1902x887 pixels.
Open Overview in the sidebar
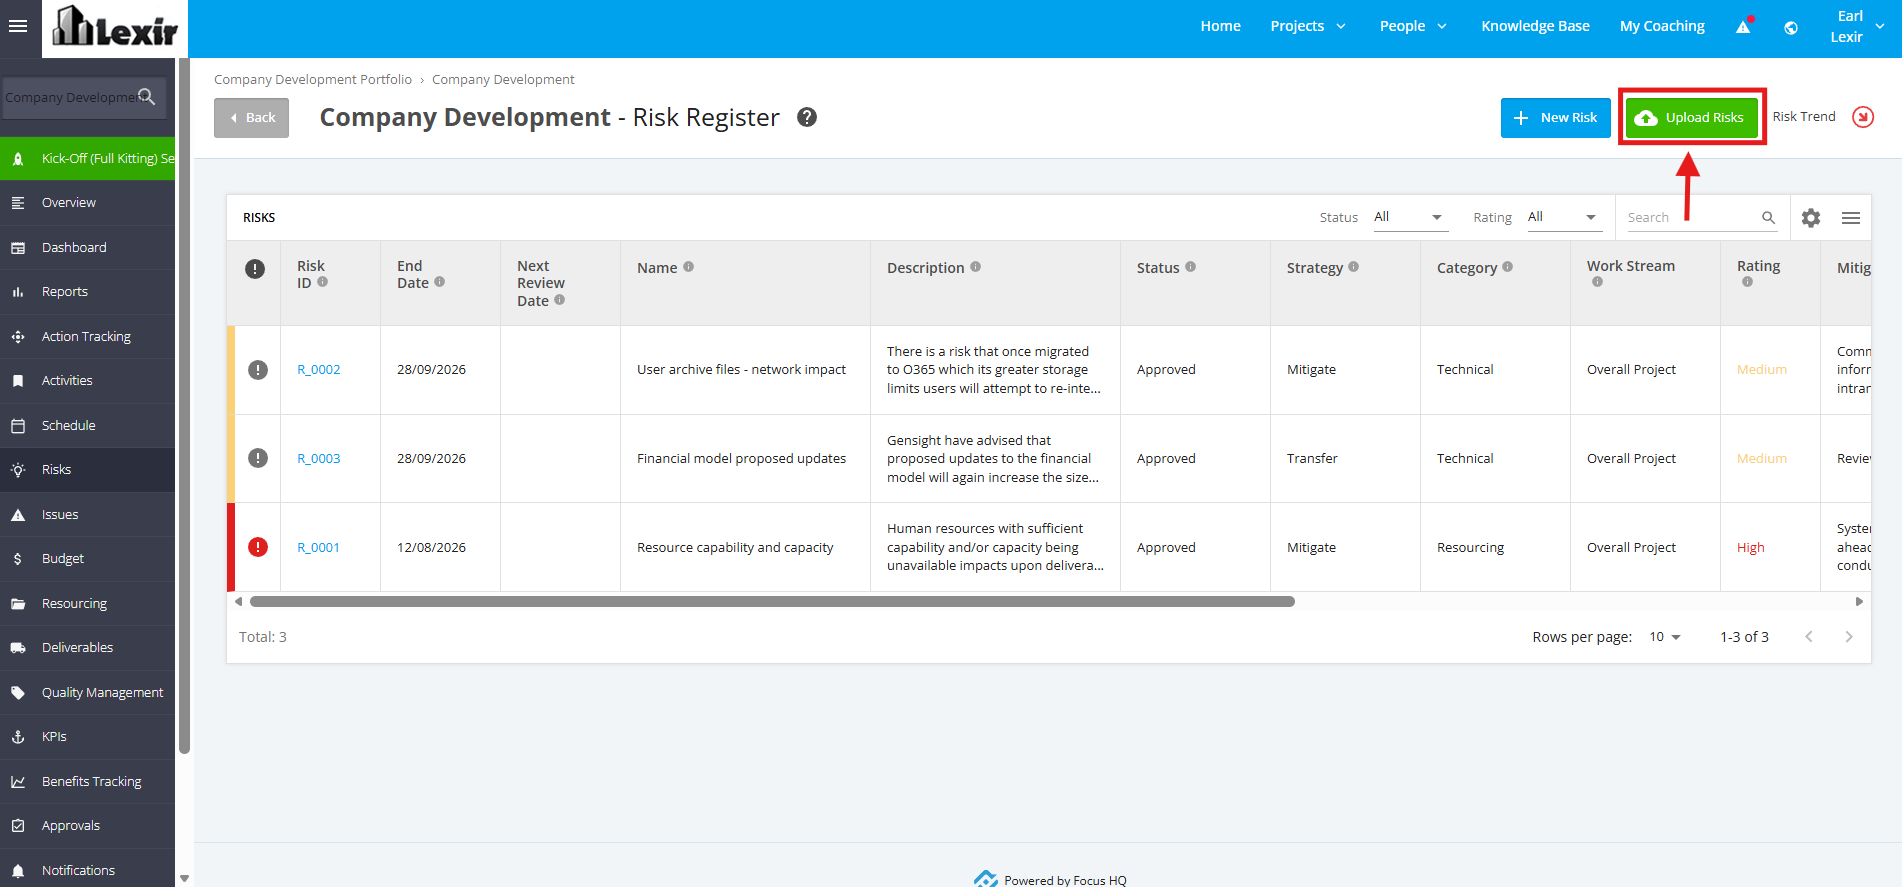(x=88, y=203)
